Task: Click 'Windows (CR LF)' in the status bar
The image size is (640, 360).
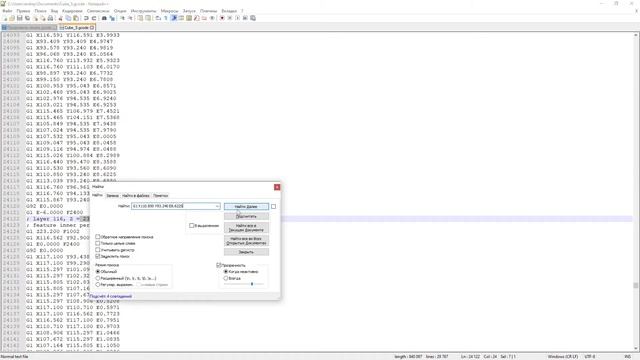Action: [562, 357]
